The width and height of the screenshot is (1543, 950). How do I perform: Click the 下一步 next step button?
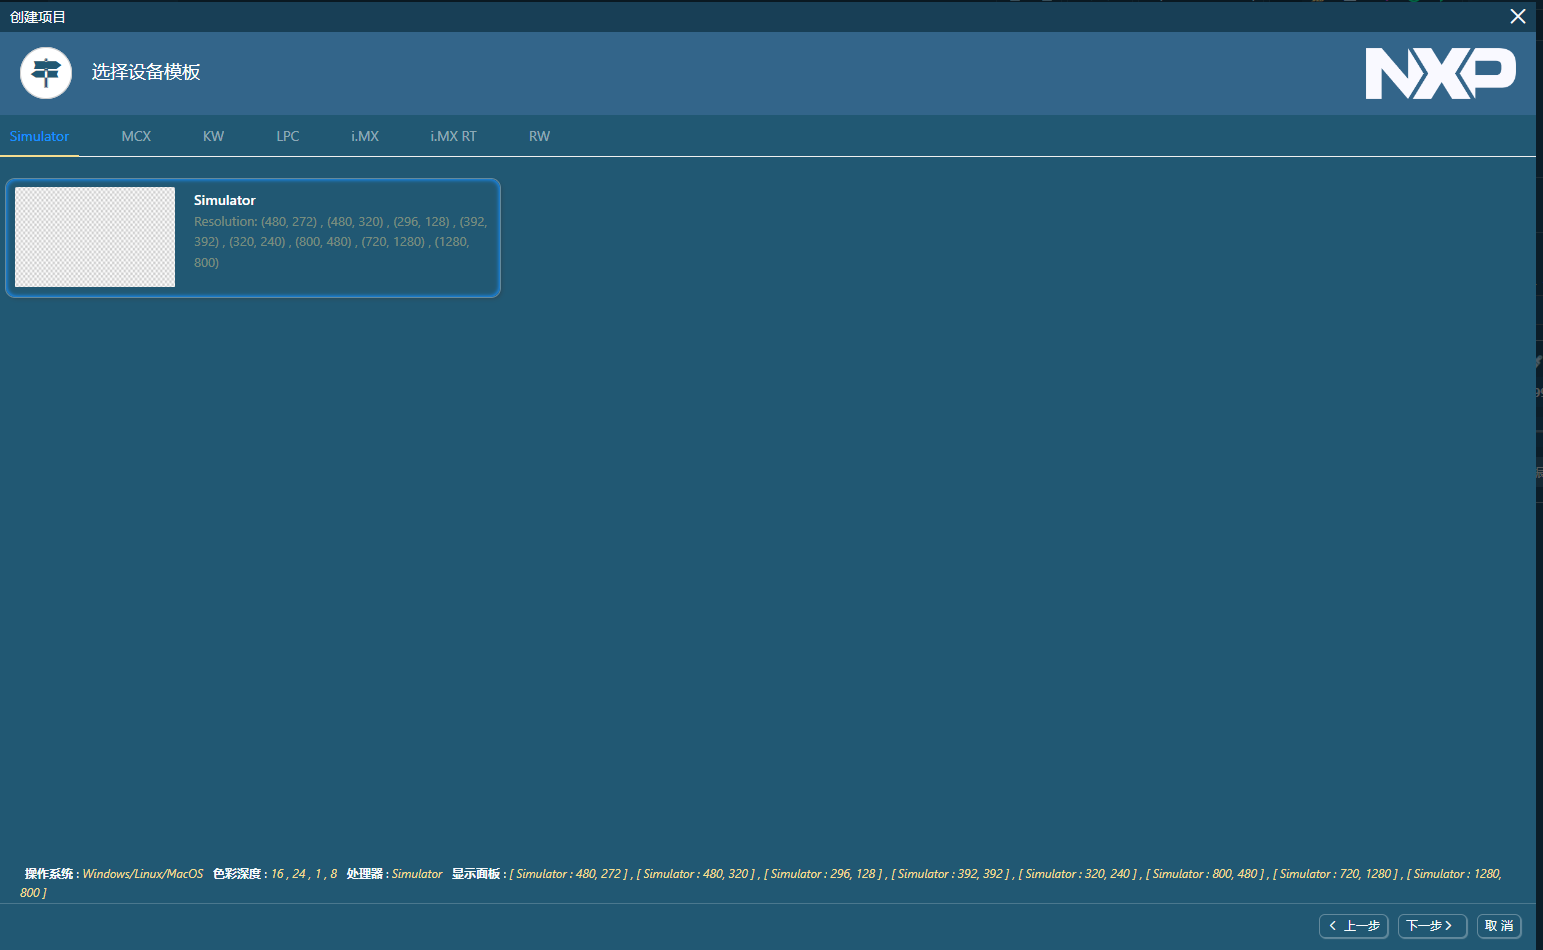click(1432, 926)
